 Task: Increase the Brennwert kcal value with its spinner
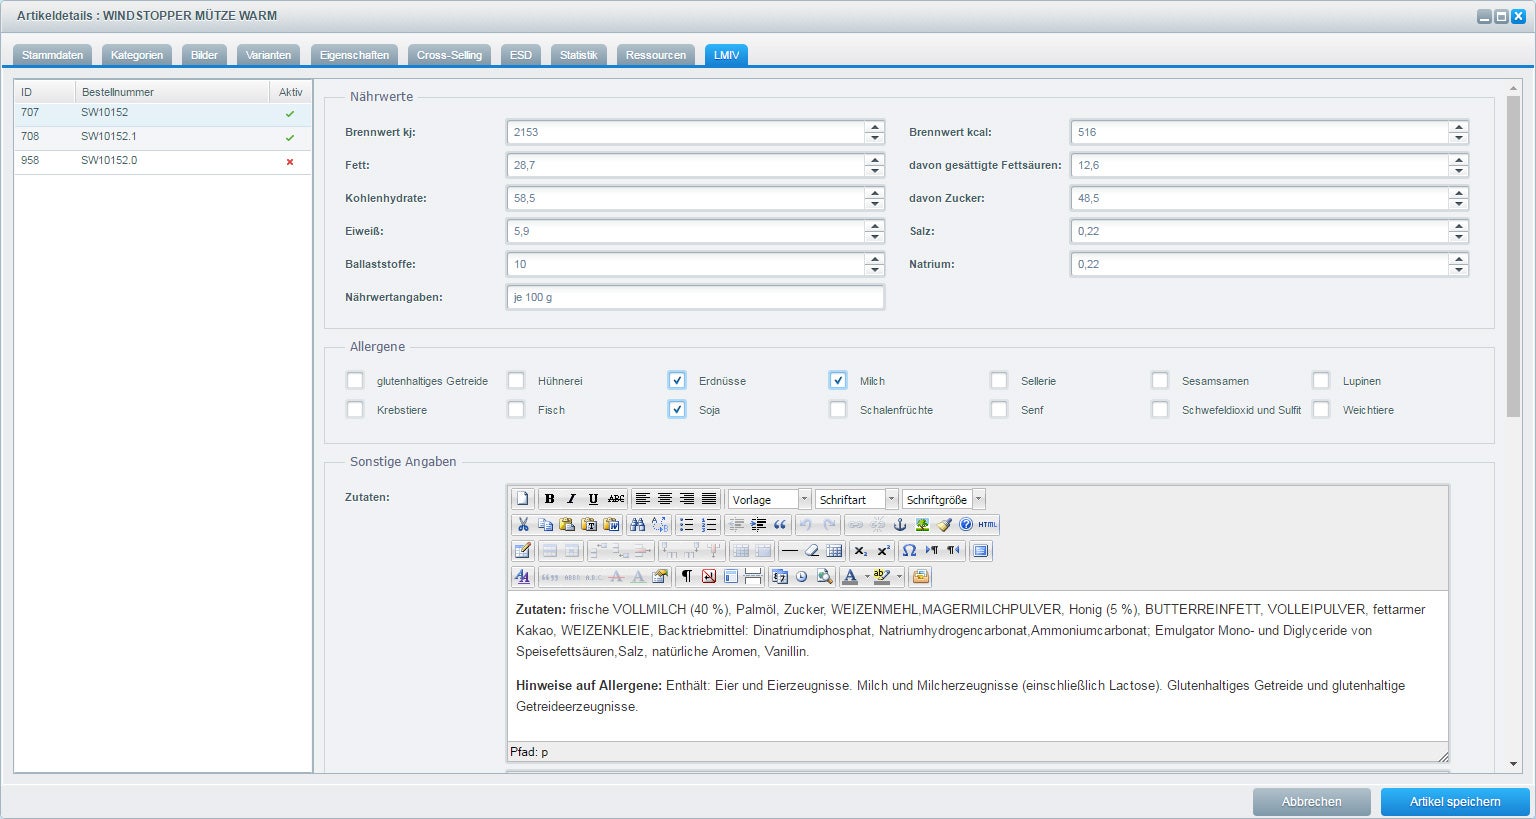tap(1459, 126)
